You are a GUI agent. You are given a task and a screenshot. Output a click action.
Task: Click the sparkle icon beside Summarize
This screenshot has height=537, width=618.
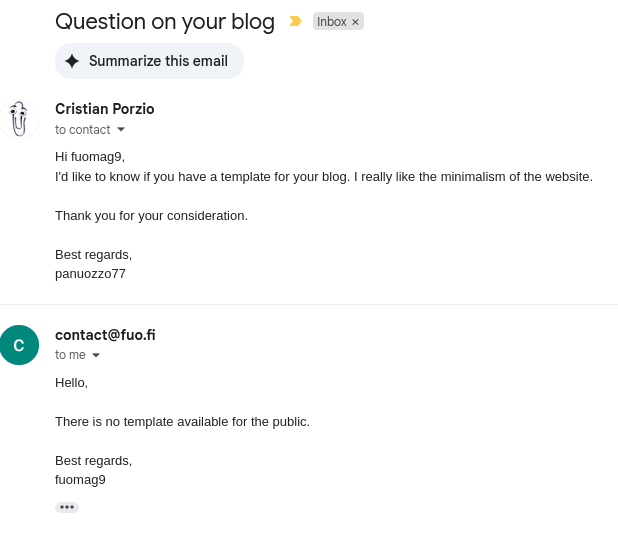(72, 61)
